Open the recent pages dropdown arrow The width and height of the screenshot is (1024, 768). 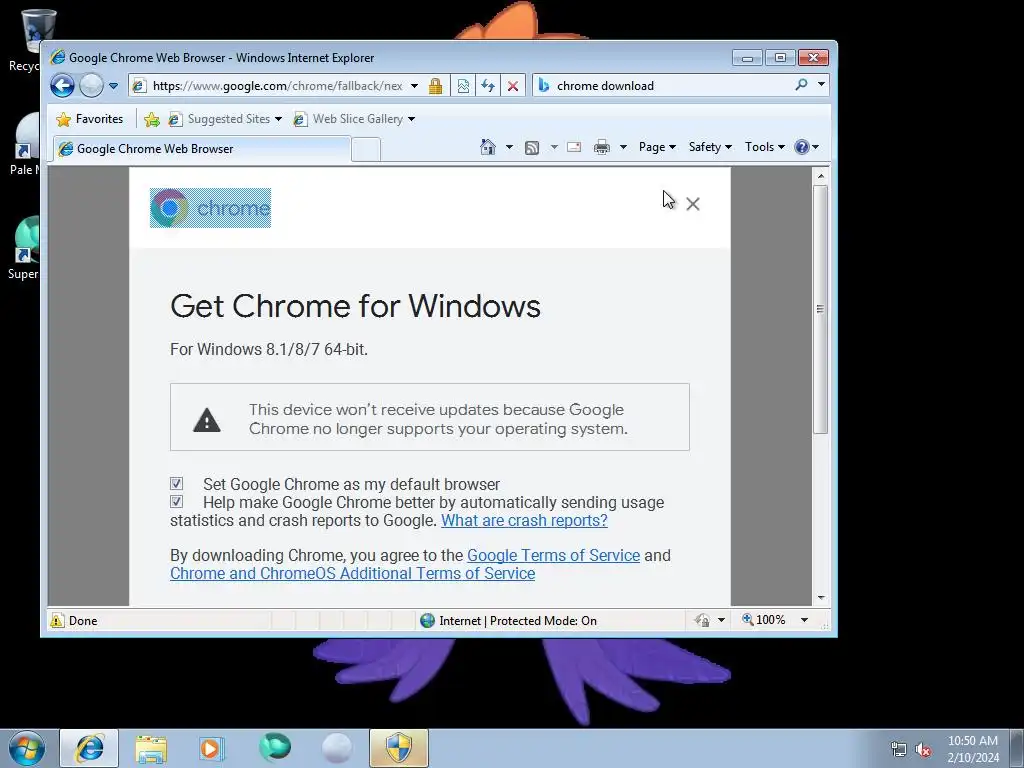(113, 86)
